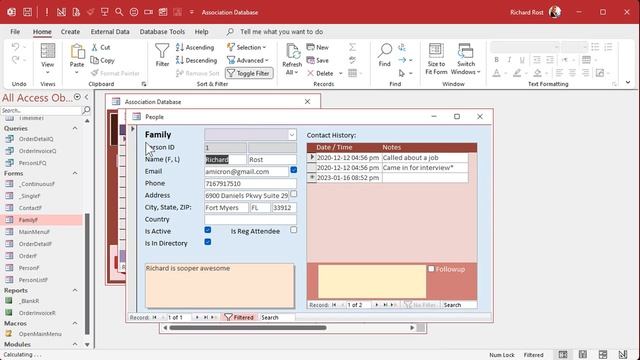Click the Save icon in the quick access toolbar
This screenshot has width=640, height=360.
point(27,12)
